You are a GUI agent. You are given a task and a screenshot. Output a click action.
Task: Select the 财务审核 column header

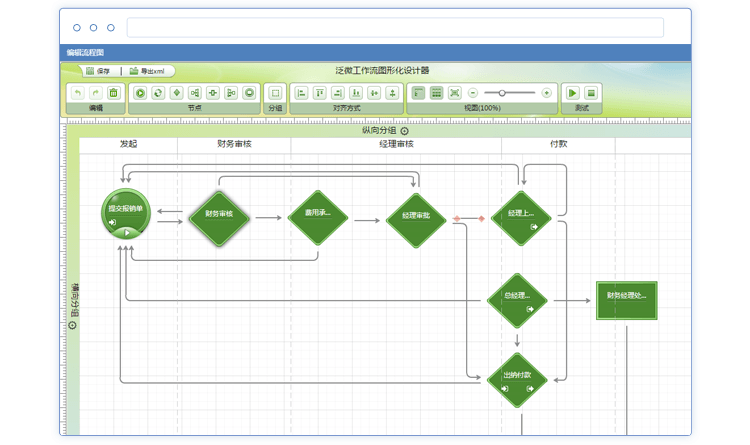[234, 144]
